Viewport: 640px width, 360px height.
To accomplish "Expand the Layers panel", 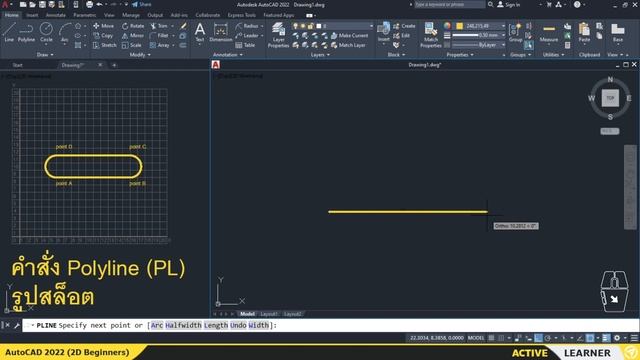I will click(320, 55).
